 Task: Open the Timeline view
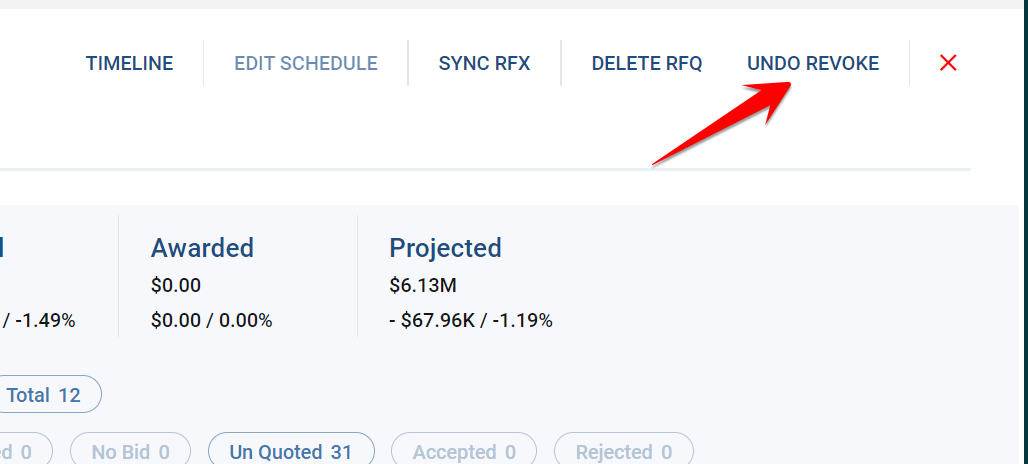pos(129,64)
